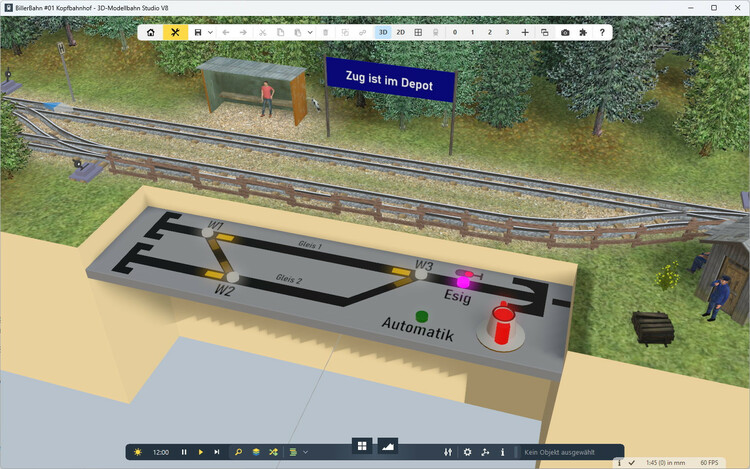The height and width of the screenshot is (469, 750).
Task: Select camera preset 1
Action: [473, 33]
